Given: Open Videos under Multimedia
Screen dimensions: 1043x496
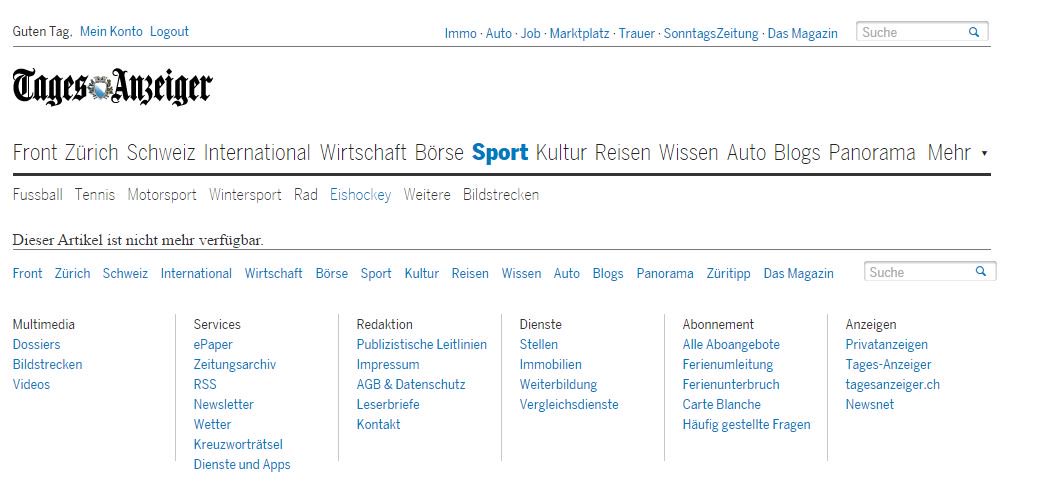Looking at the screenshot, I should [x=31, y=384].
